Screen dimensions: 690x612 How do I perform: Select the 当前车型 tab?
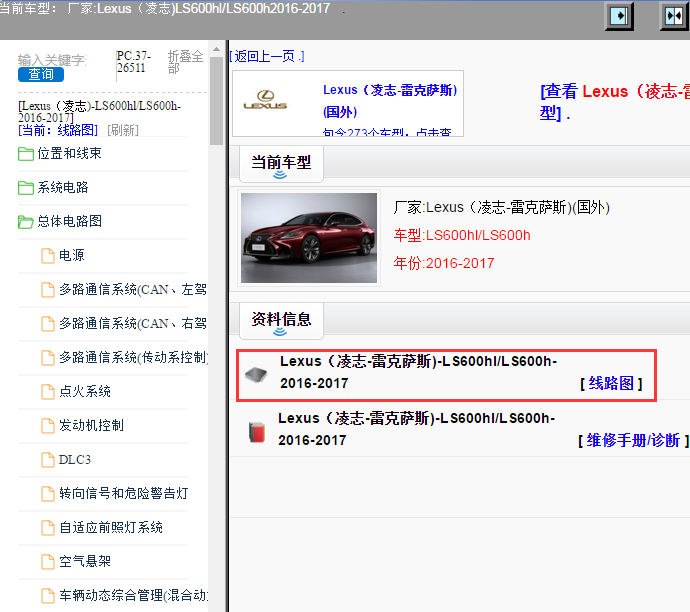281,164
